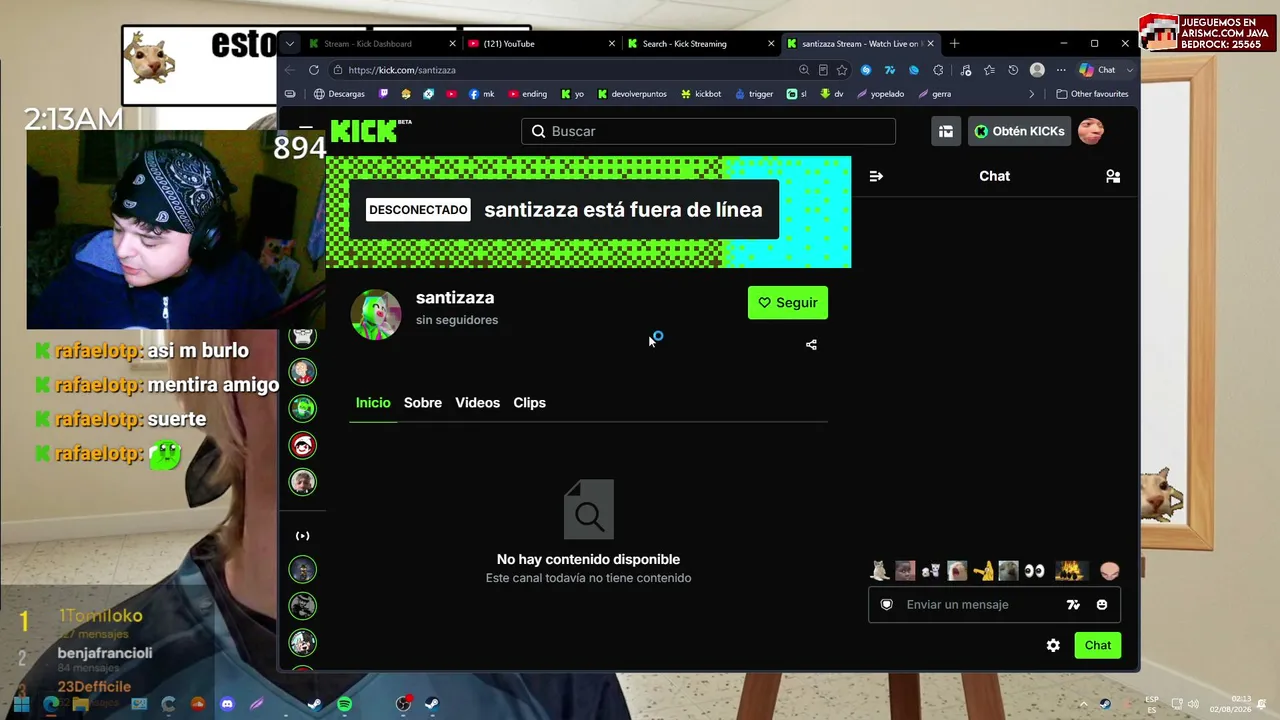Image resolution: width=1280 pixels, height=720 pixels.
Task: Open the gerra bookmark
Action: click(x=935, y=94)
